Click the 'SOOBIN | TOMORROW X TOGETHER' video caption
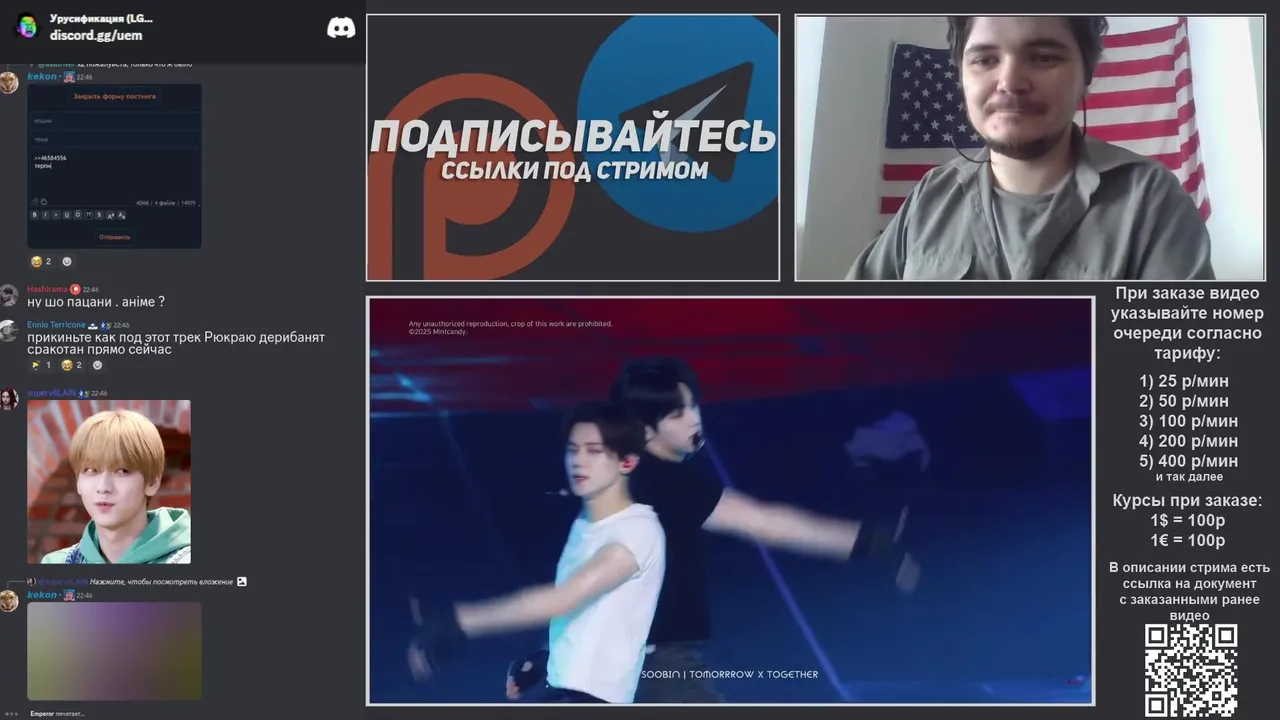Viewport: 1280px width, 720px height. pos(729,674)
